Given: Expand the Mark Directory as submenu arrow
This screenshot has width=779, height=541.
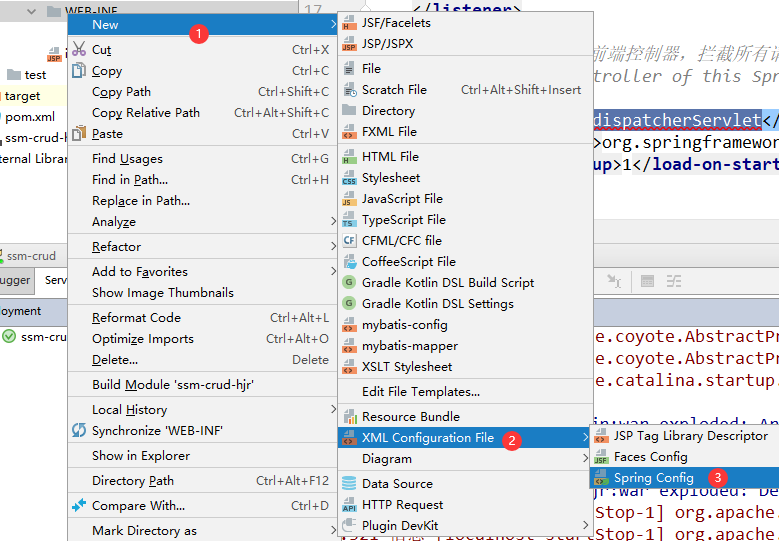Looking at the screenshot, I should 333,530.
